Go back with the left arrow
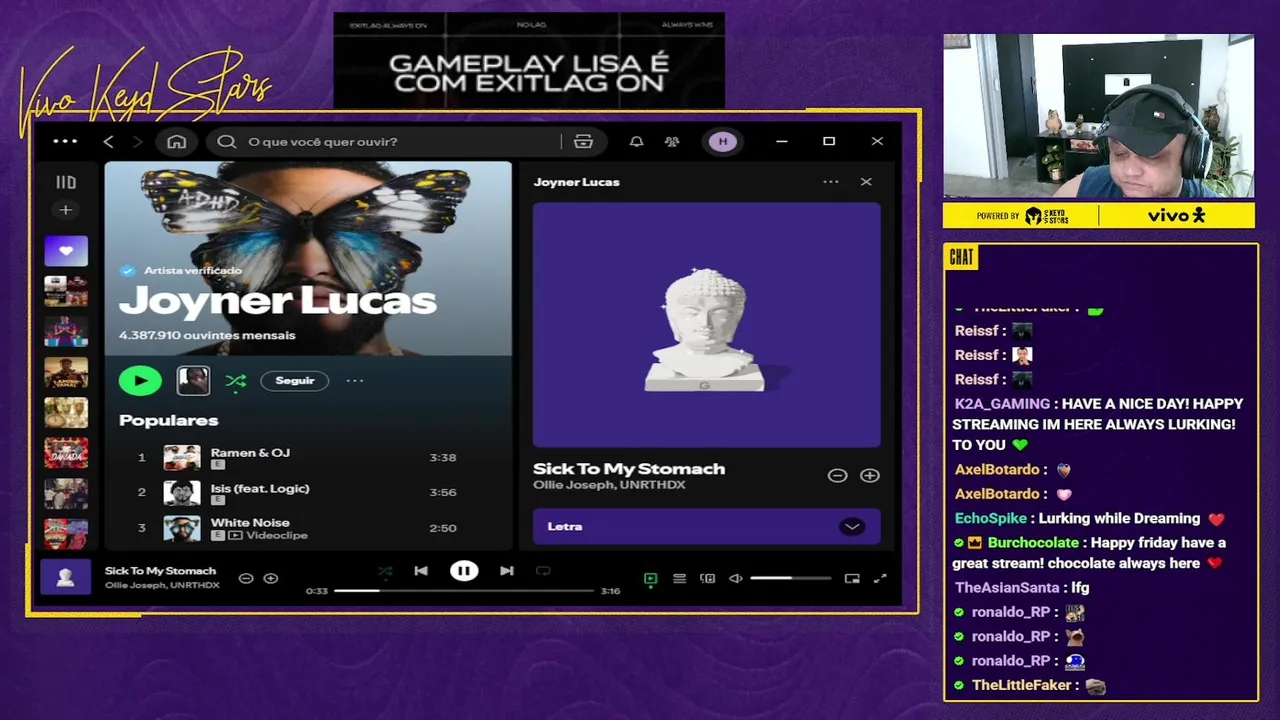Screen dimensions: 1280x720 109,142
